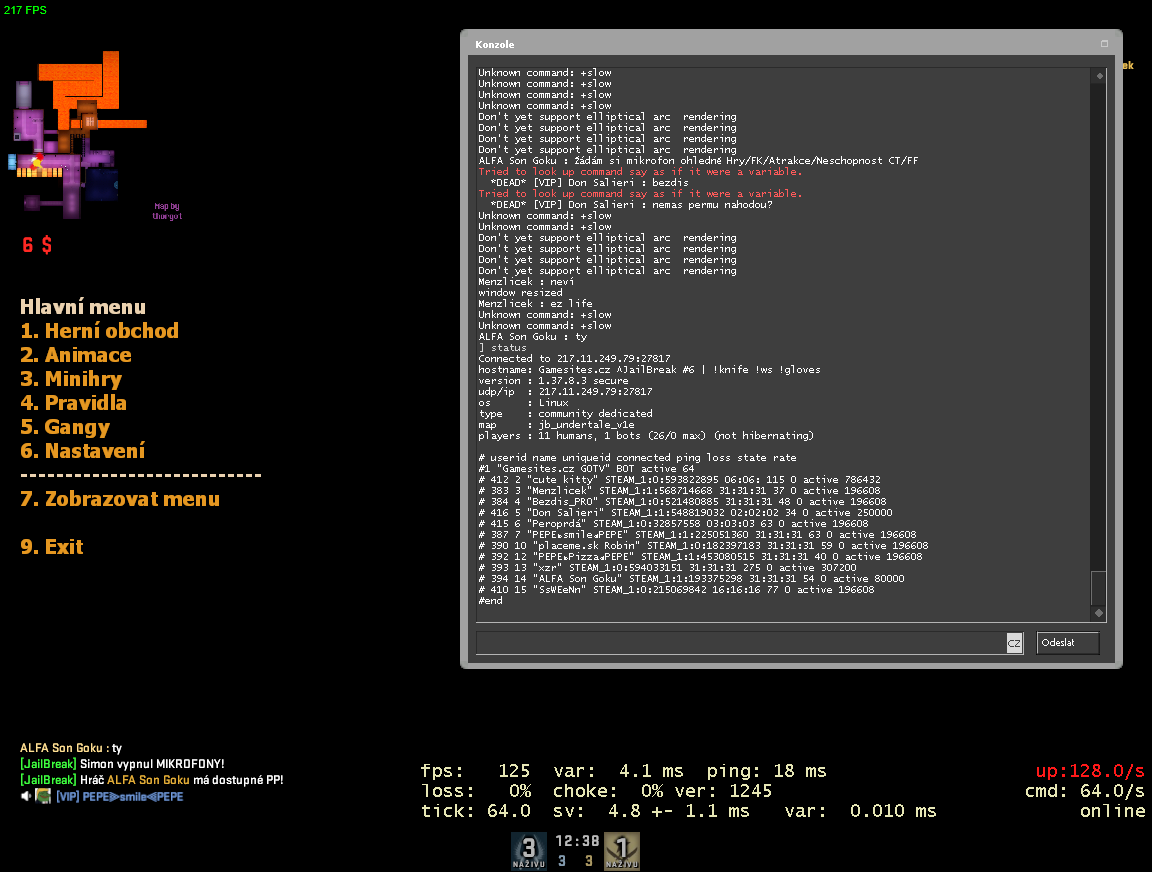The height and width of the screenshot is (872, 1152).
Task: Click the player avatar beside the VIP tag
Action: pyautogui.click(x=43, y=796)
